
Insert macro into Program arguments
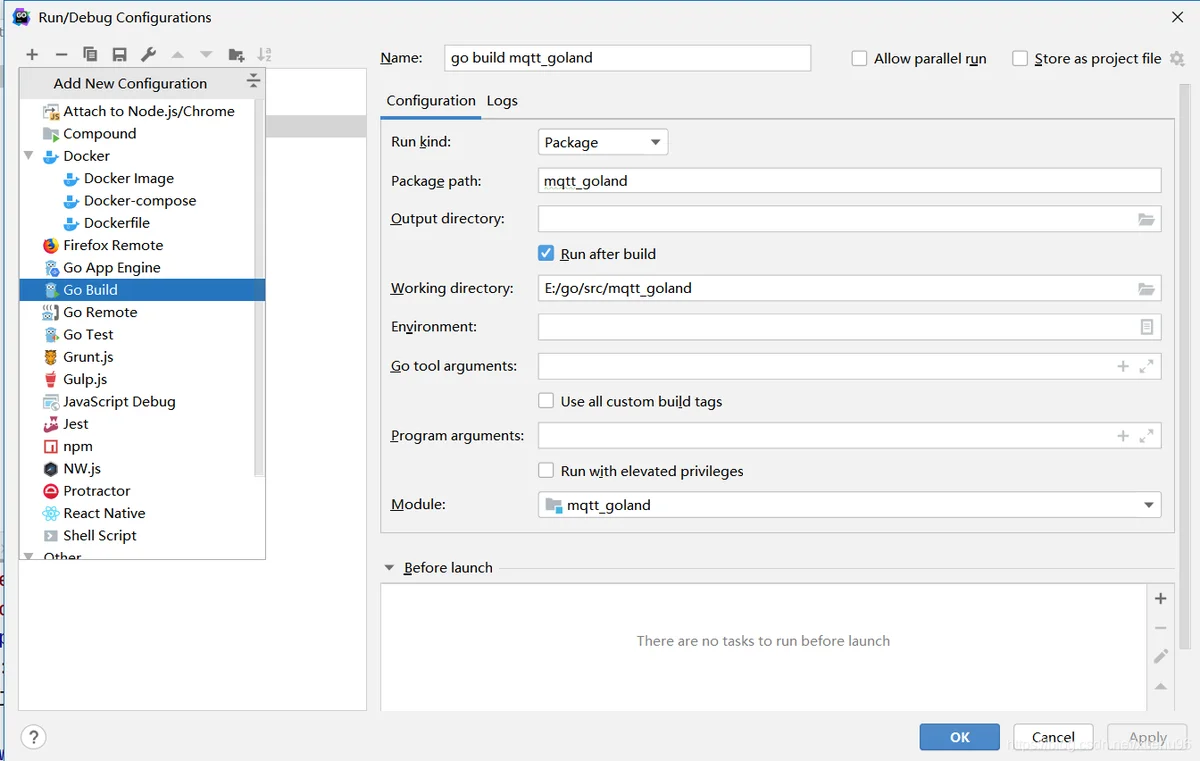point(1123,436)
